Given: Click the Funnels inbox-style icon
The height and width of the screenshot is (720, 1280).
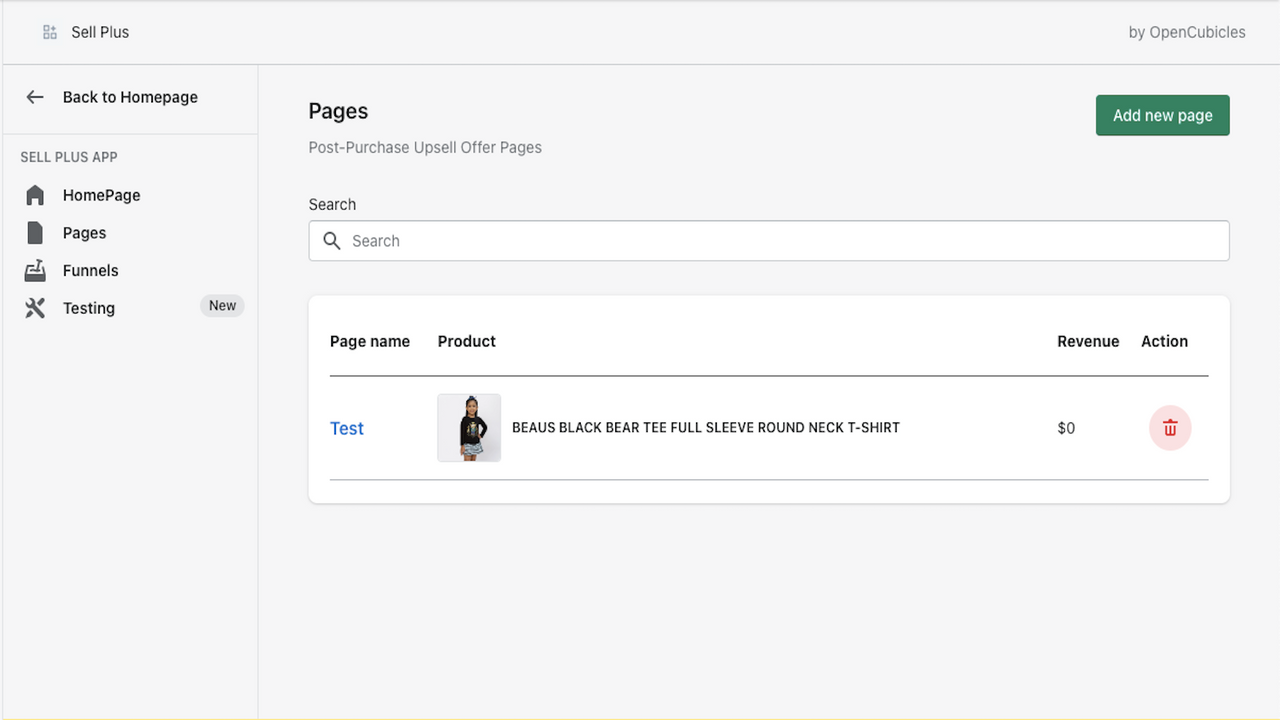Looking at the screenshot, I should pos(35,270).
